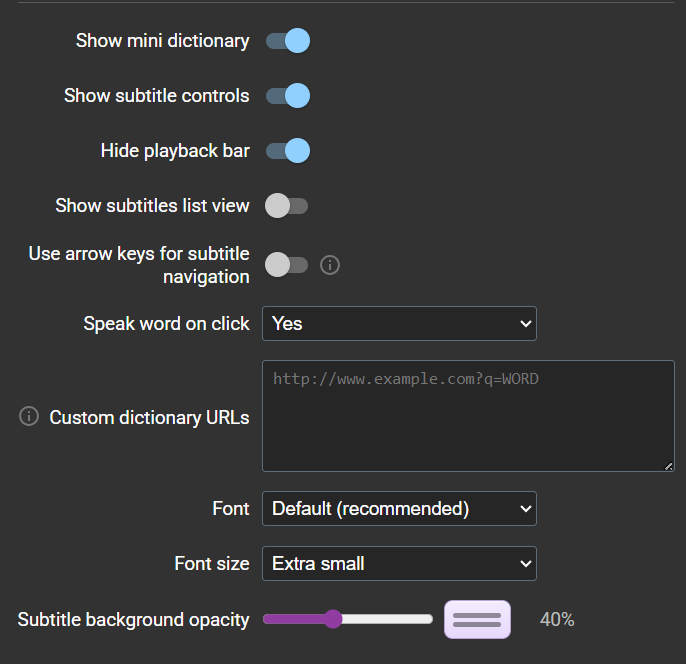Click the Subtitle background opacity slider handle
Image resolution: width=686 pixels, height=664 pixels.
click(x=333, y=619)
